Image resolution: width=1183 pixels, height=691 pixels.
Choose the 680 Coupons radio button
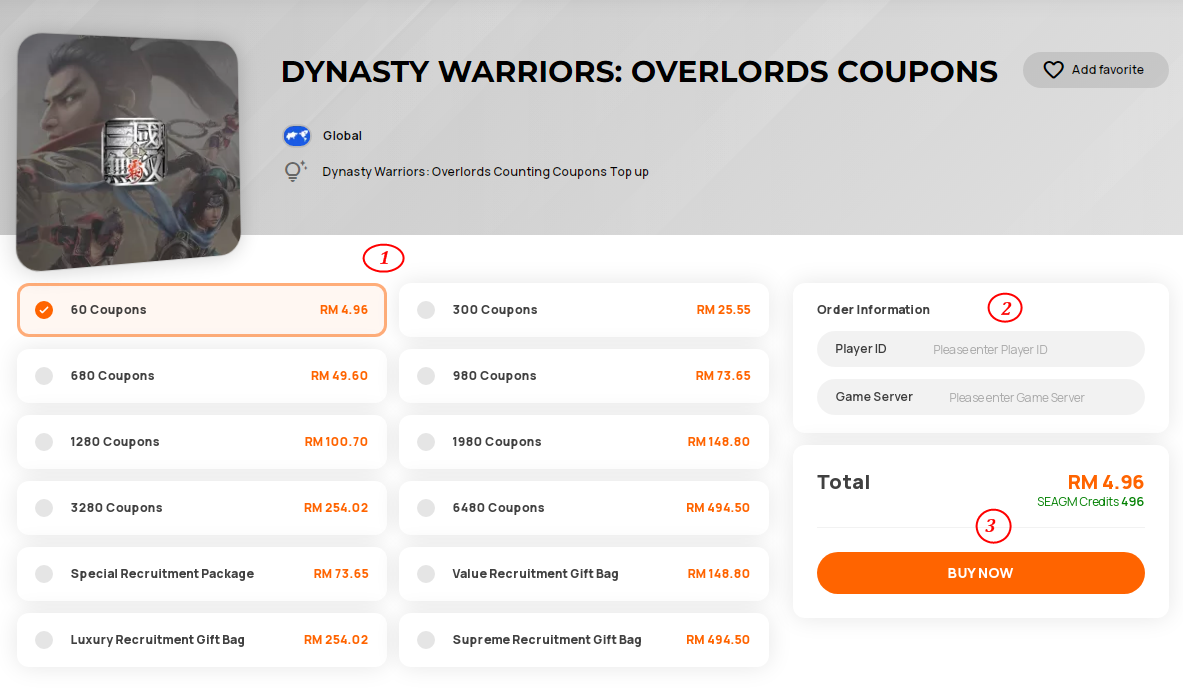click(x=44, y=376)
